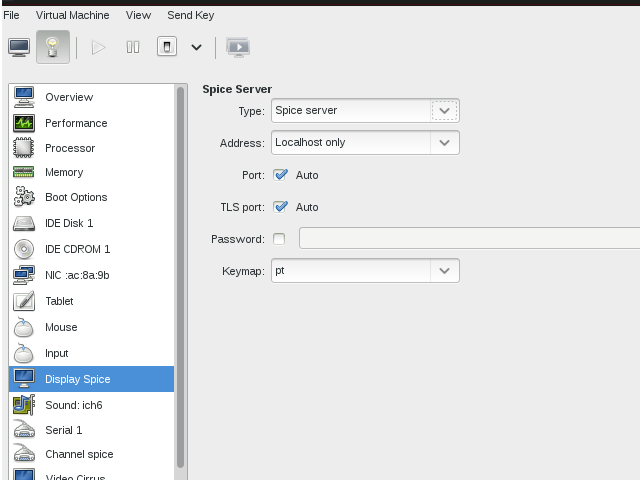Click the Channel spice port icon
Screen dimensions: 640x480
coord(24,454)
